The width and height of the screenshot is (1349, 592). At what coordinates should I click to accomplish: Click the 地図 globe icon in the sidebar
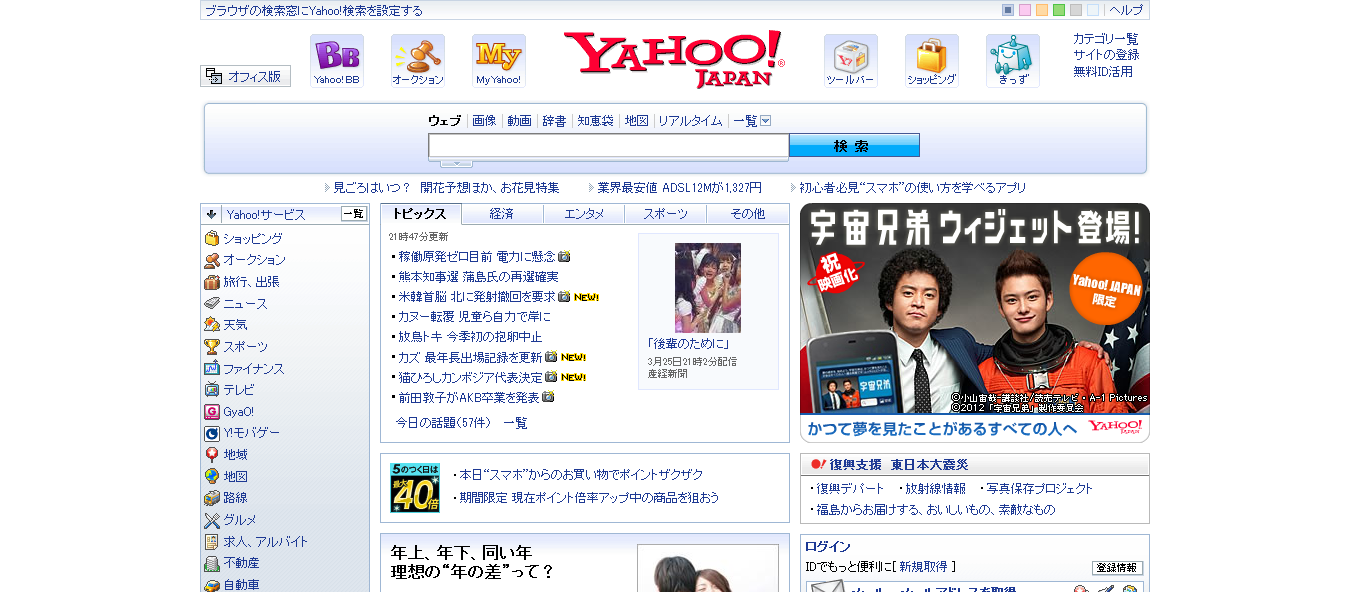(x=212, y=477)
